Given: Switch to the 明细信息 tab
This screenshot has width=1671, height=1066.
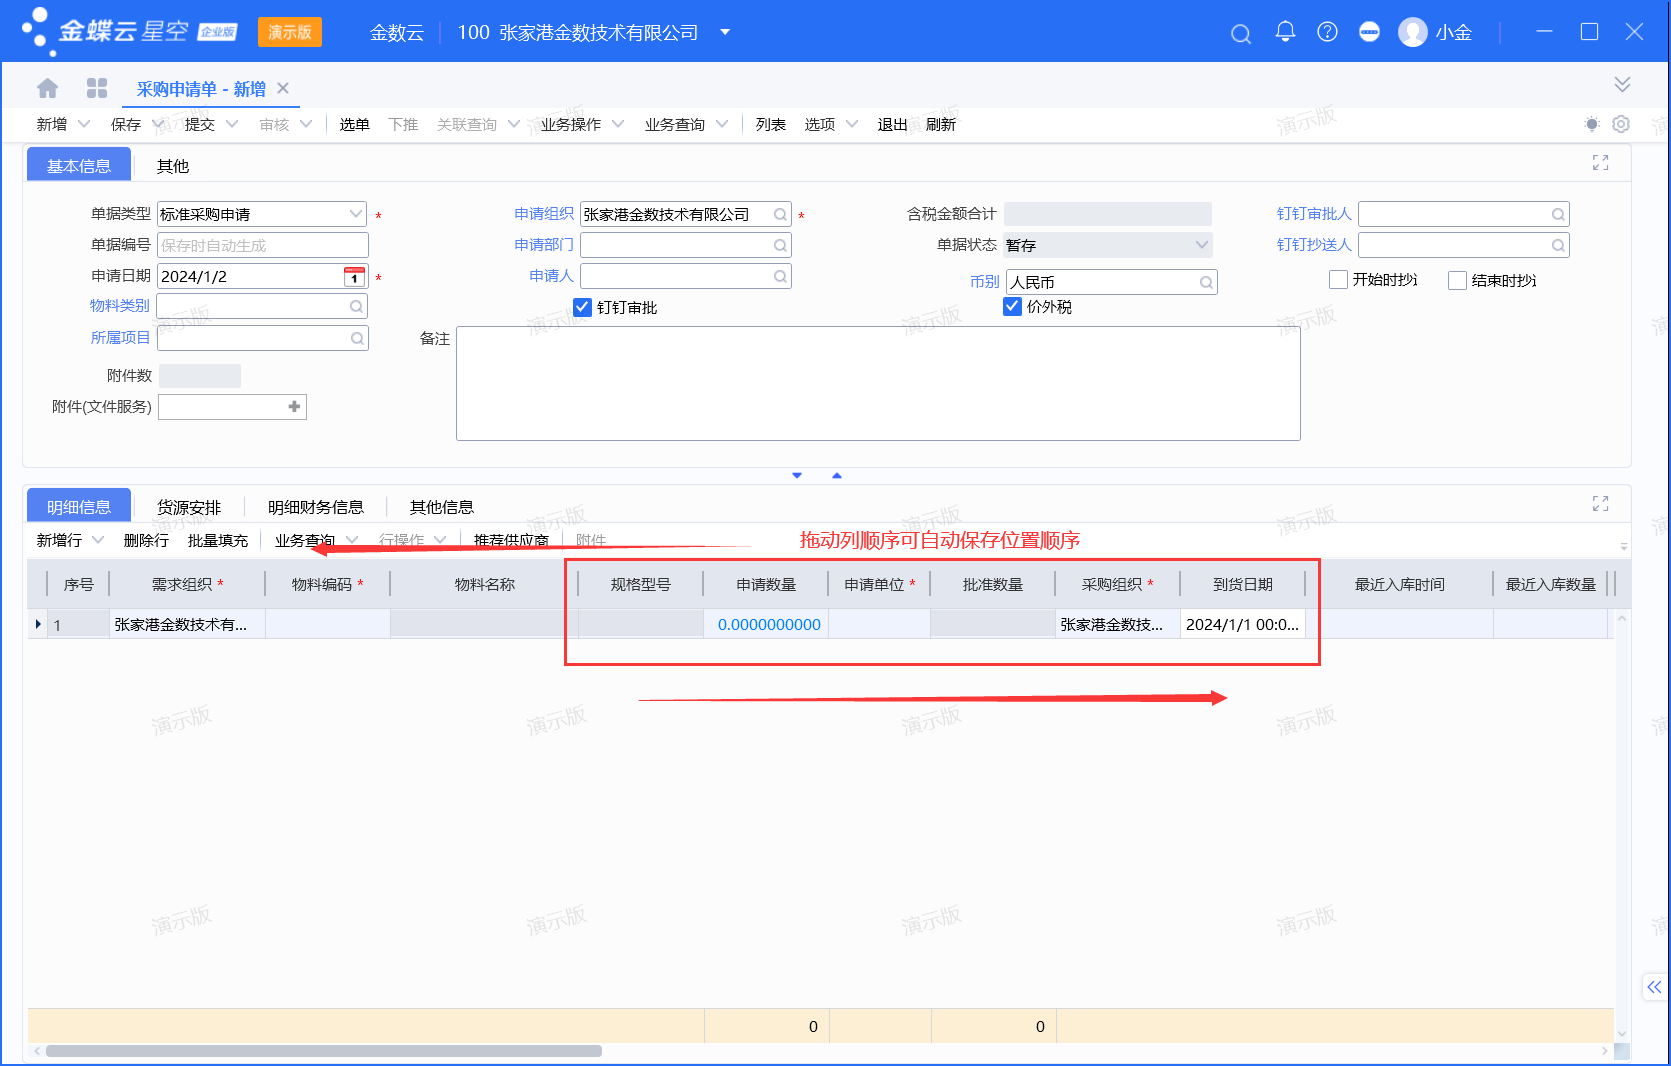Looking at the screenshot, I should click(79, 507).
